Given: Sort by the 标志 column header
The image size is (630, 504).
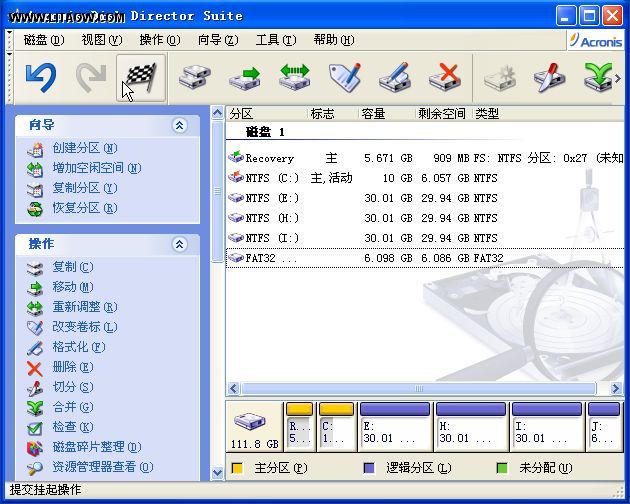Looking at the screenshot, I should [333, 114].
